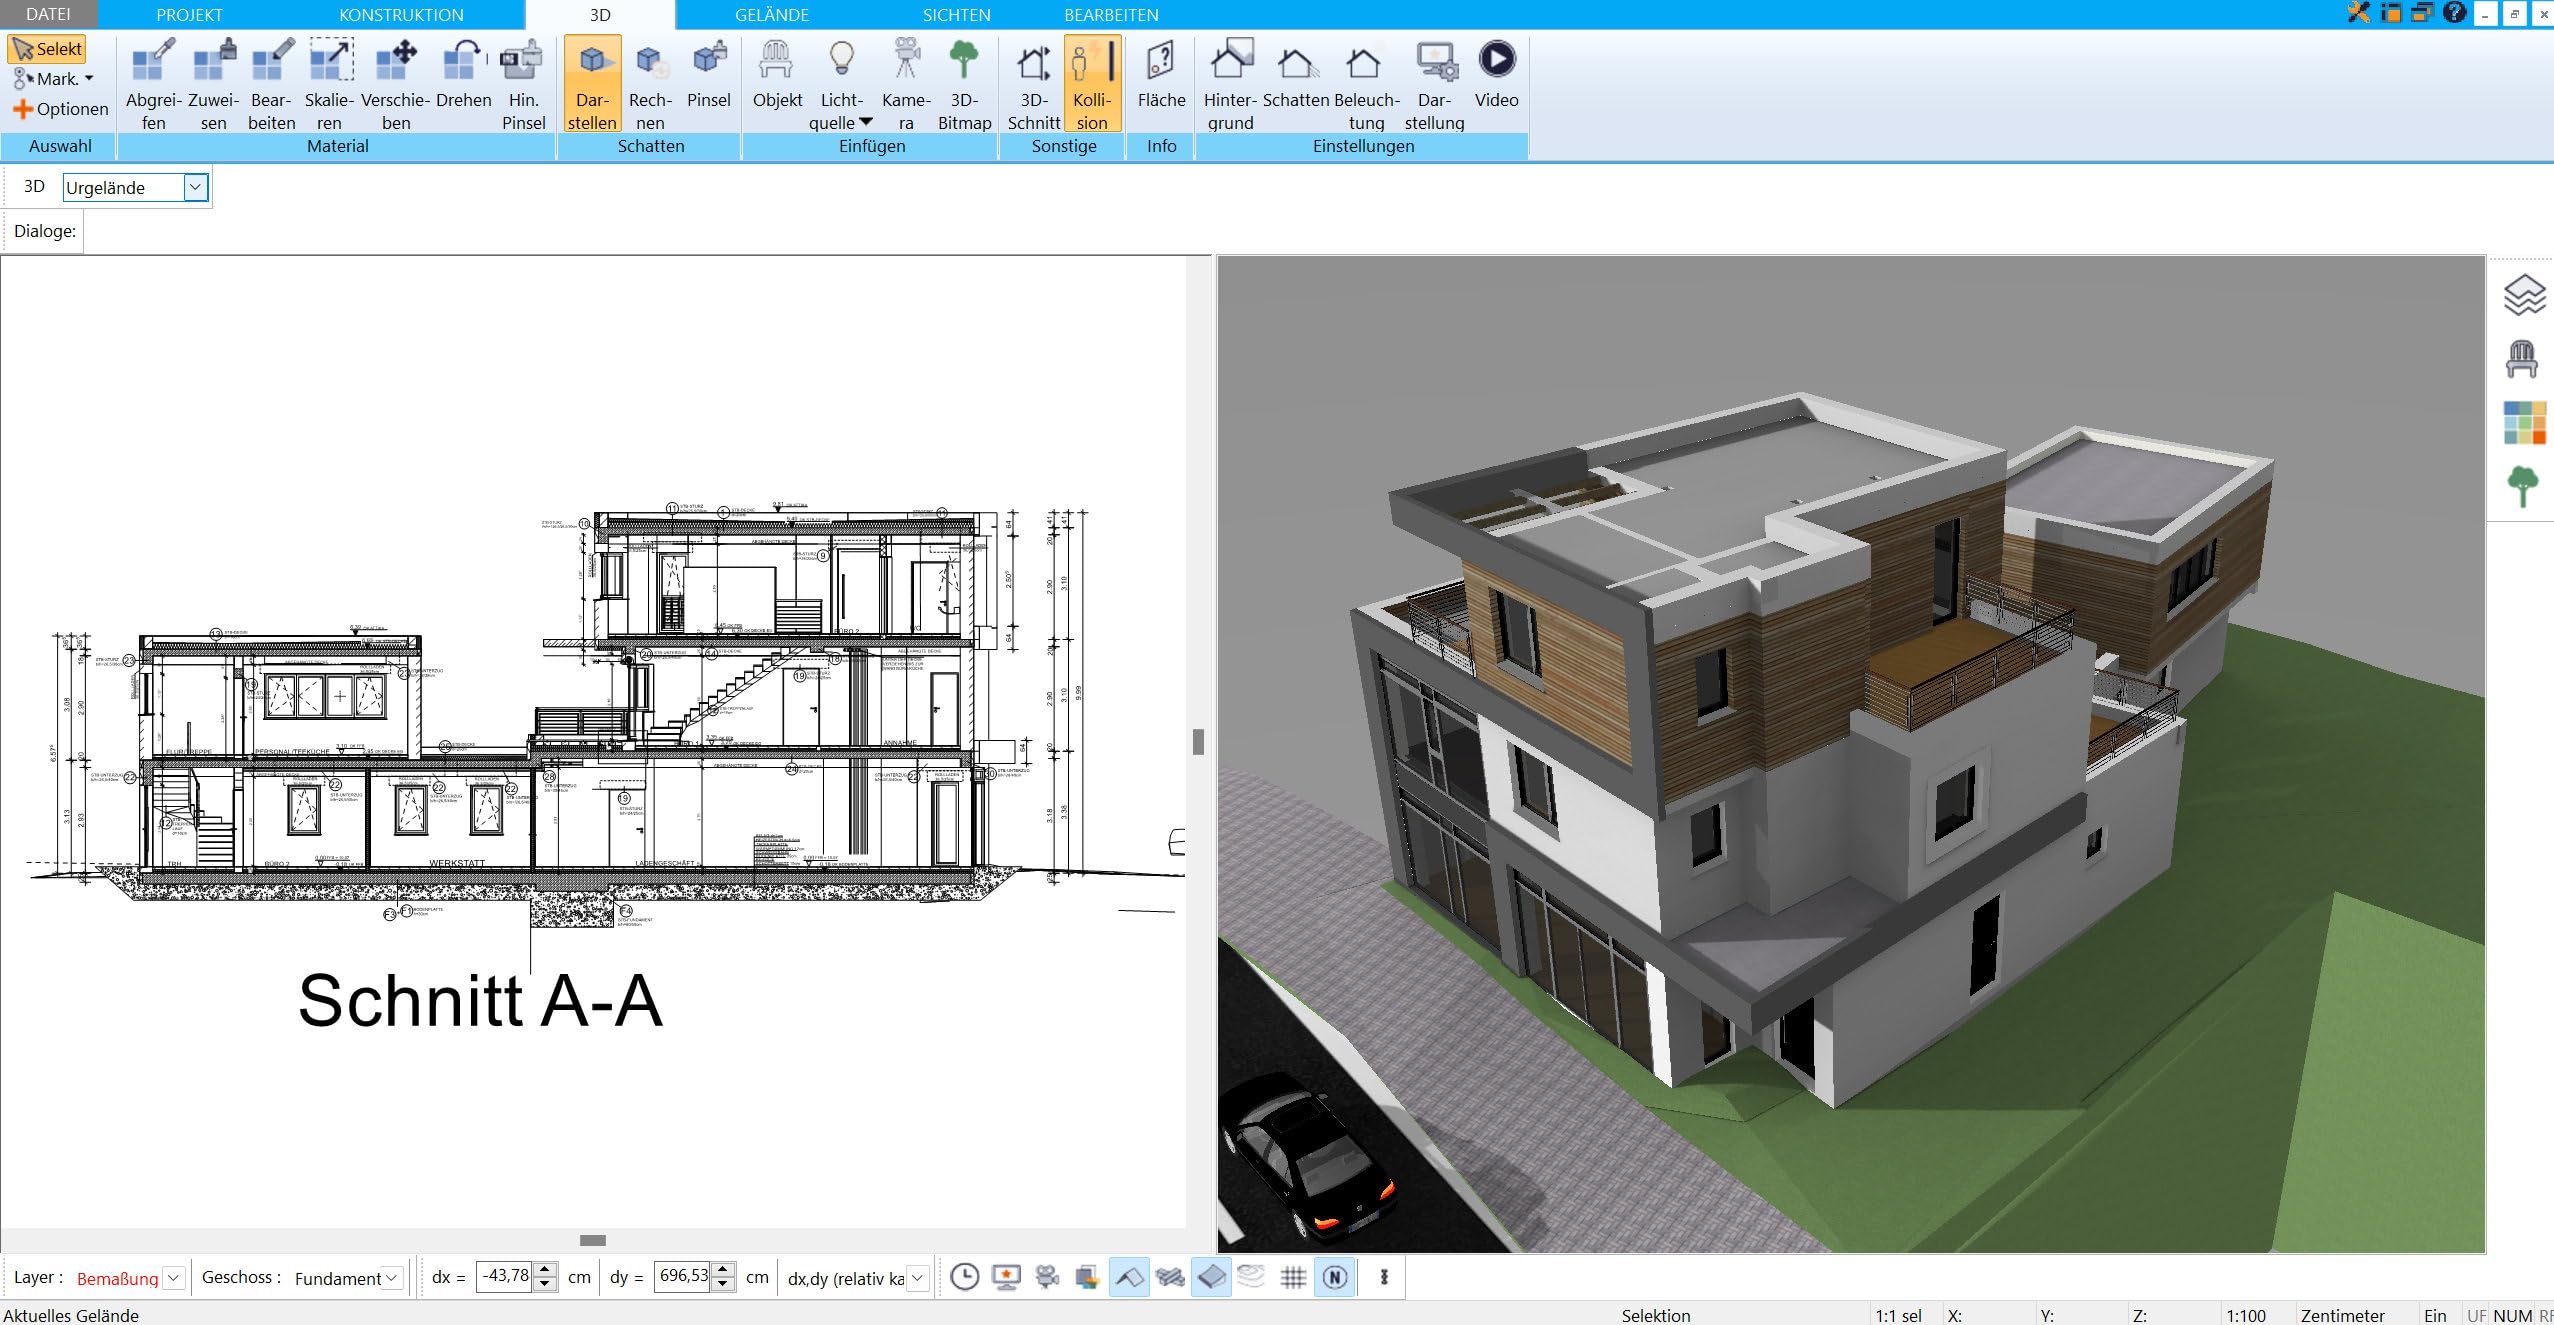Switch to the BEARBEITEN tab
This screenshot has width=2554, height=1325.
(1111, 15)
